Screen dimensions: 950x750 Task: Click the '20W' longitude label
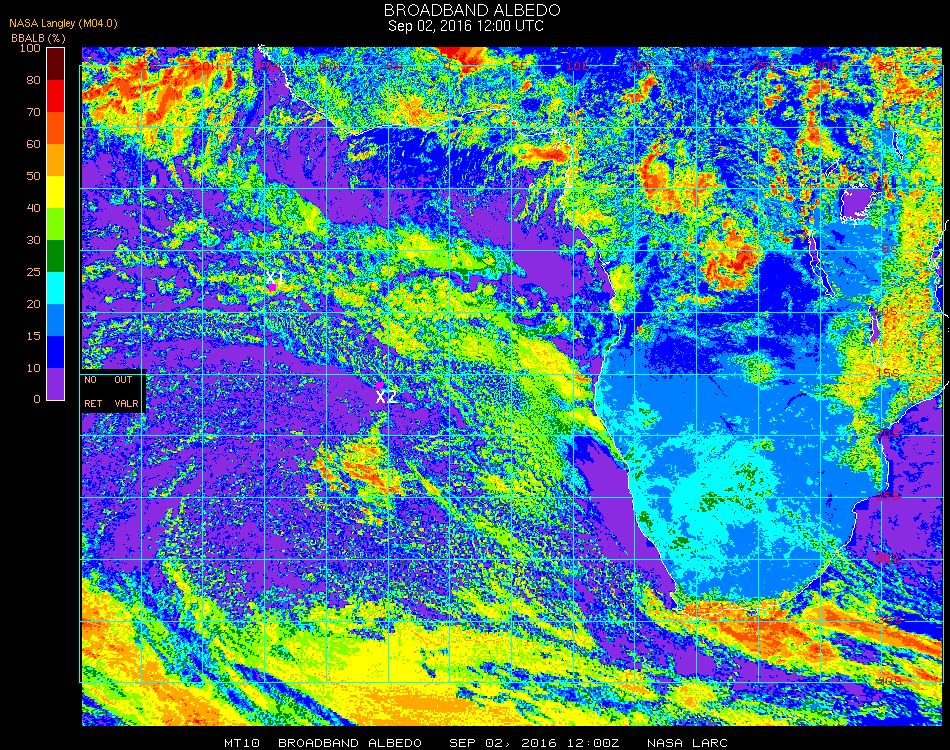click(206, 66)
